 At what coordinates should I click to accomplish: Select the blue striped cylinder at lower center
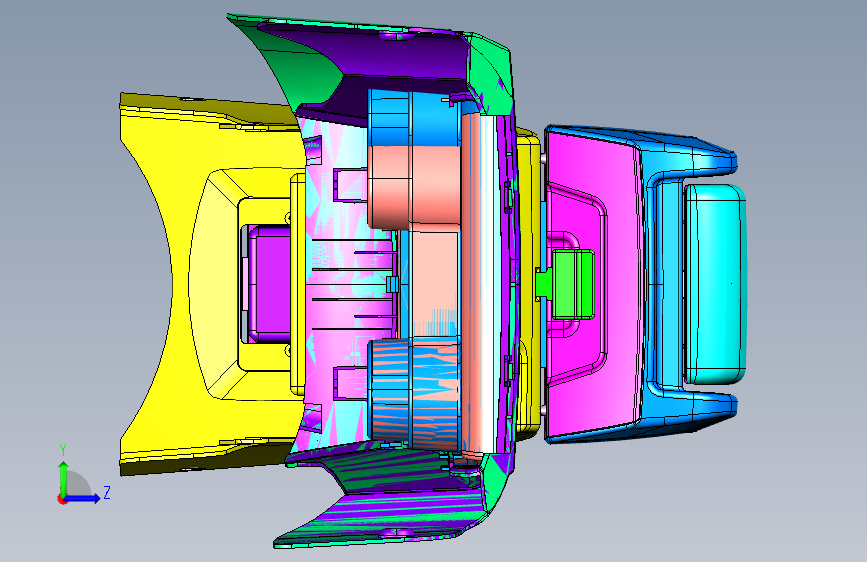click(414, 393)
